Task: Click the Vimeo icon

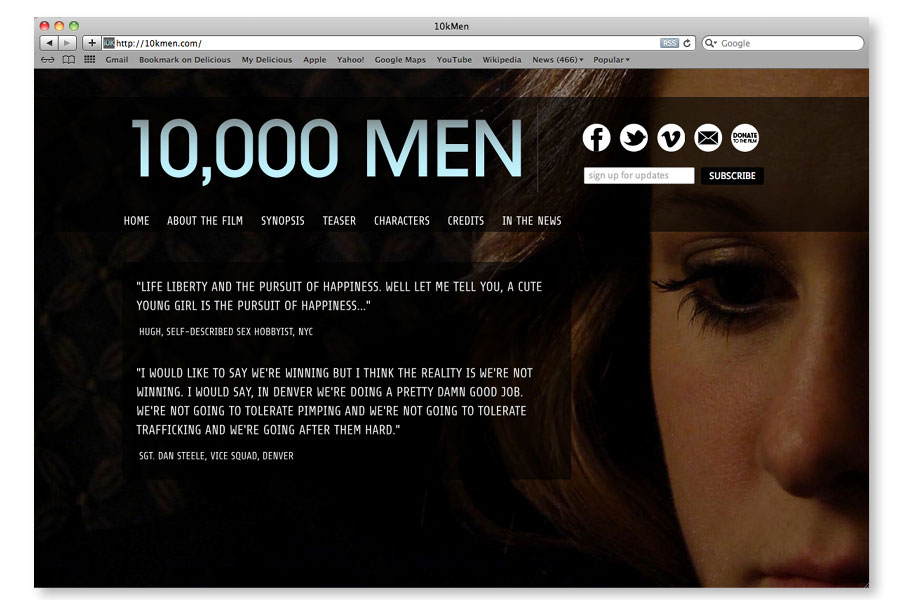Action: (671, 138)
